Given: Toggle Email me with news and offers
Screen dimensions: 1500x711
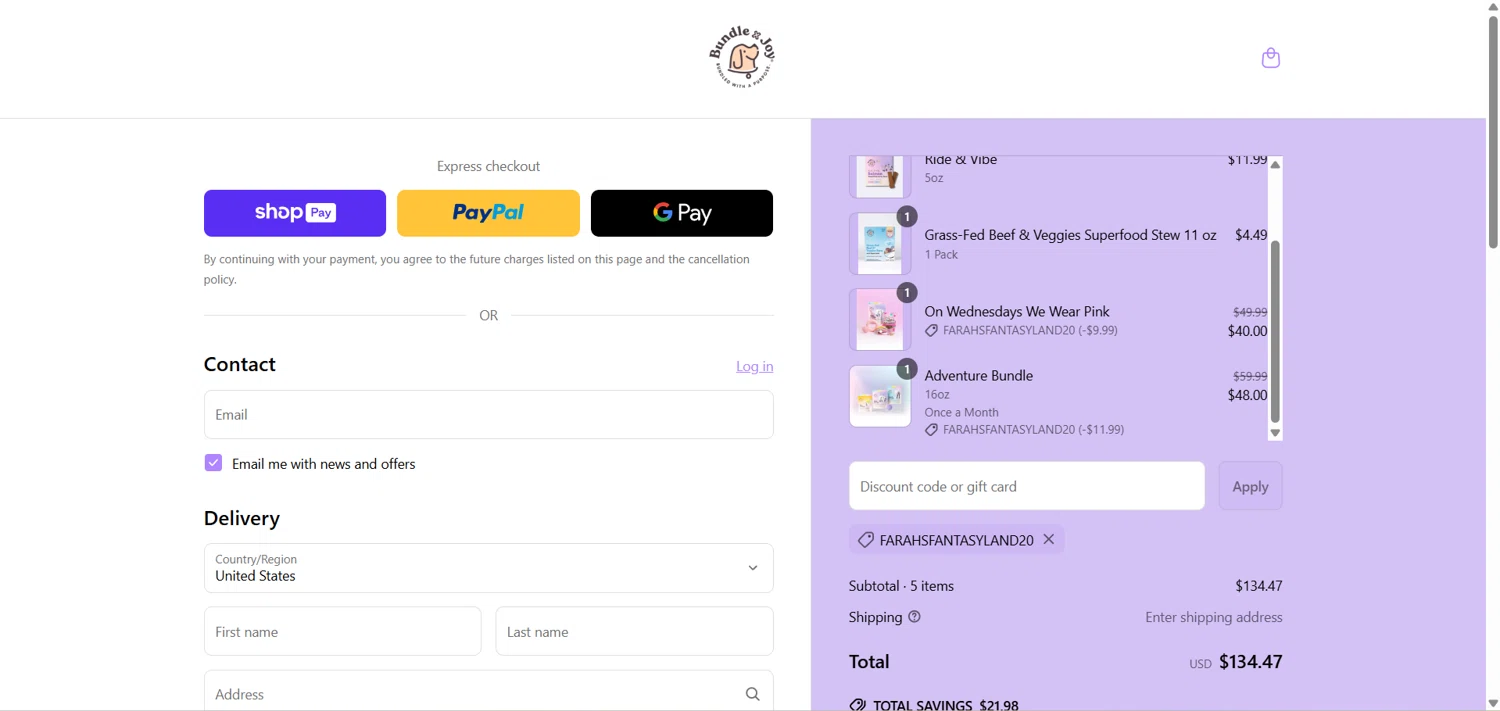Looking at the screenshot, I should tap(213, 463).
